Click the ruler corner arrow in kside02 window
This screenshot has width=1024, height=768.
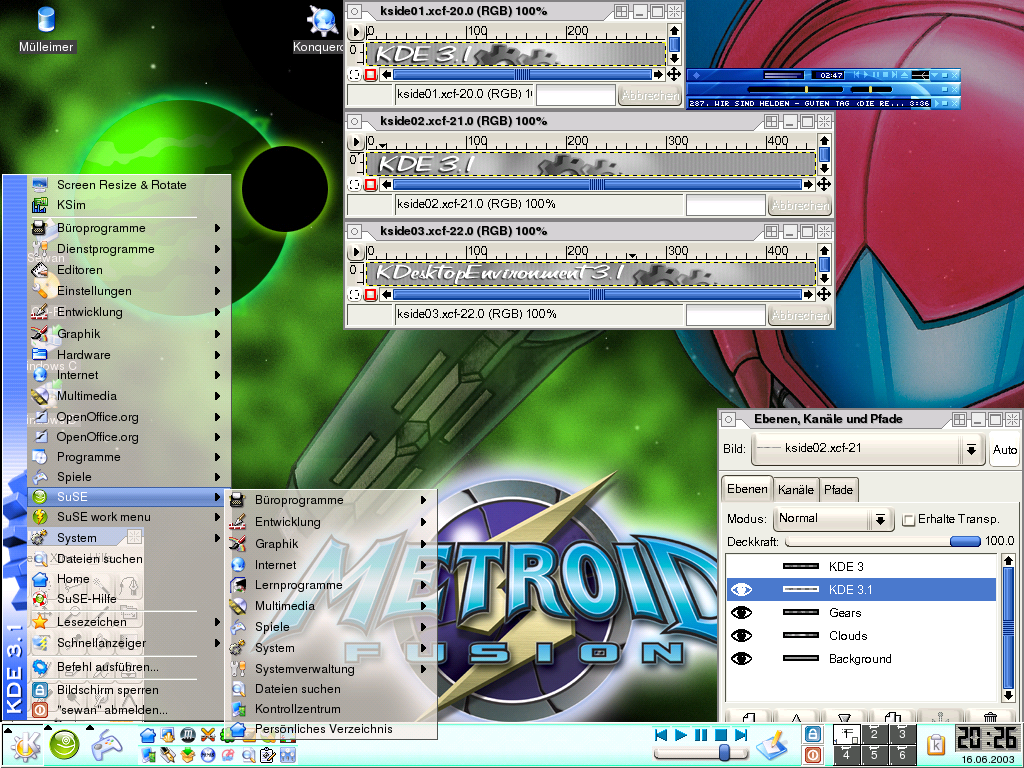tap(355, 141)
